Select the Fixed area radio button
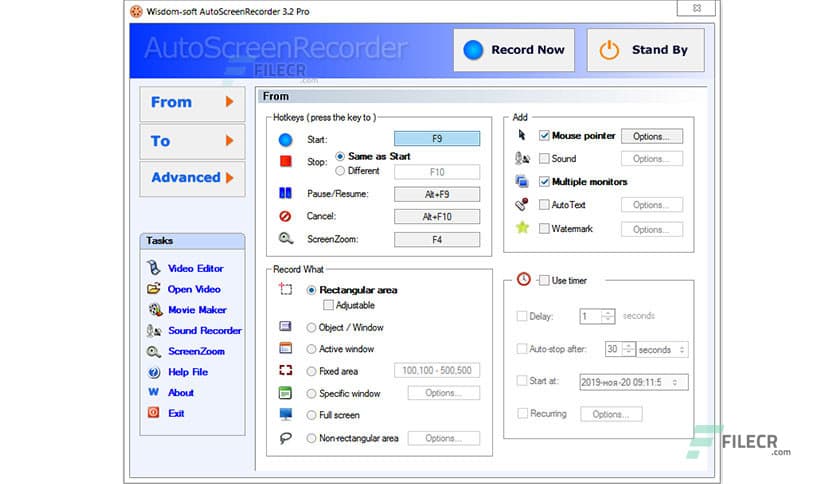 311,372
